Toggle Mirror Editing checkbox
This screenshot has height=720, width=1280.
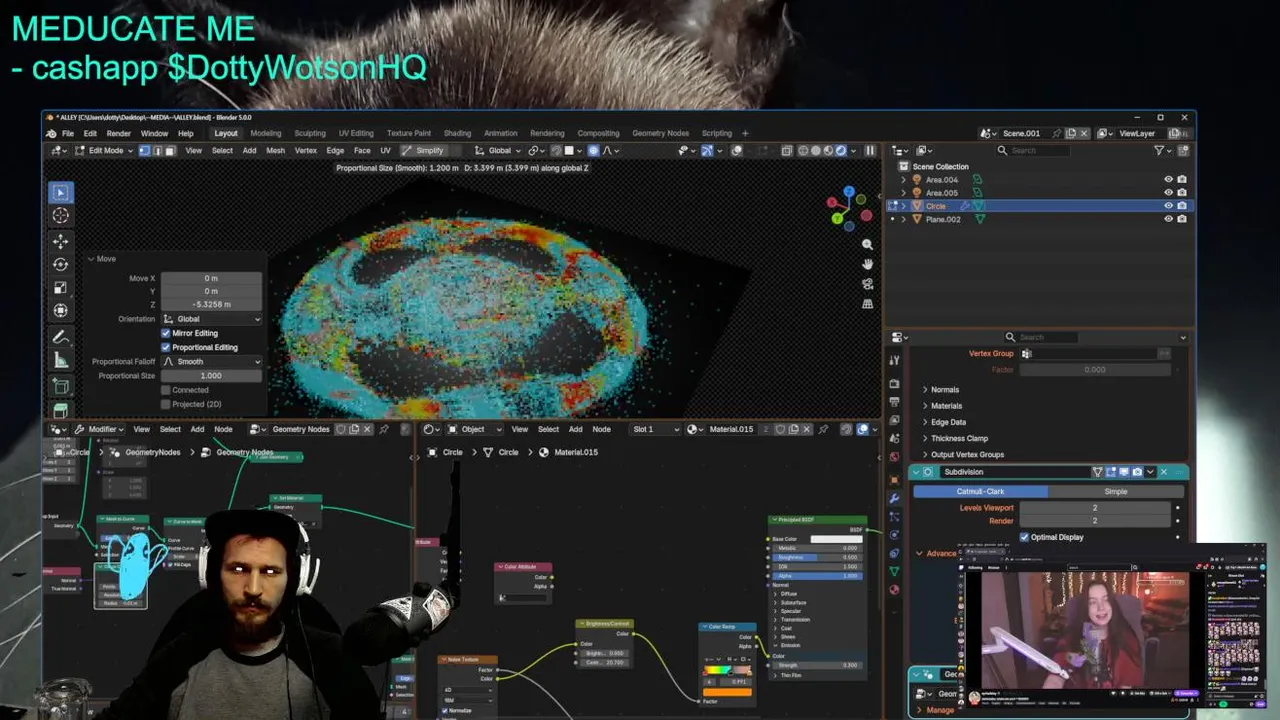pyautogui.click(x=166, y=333)
